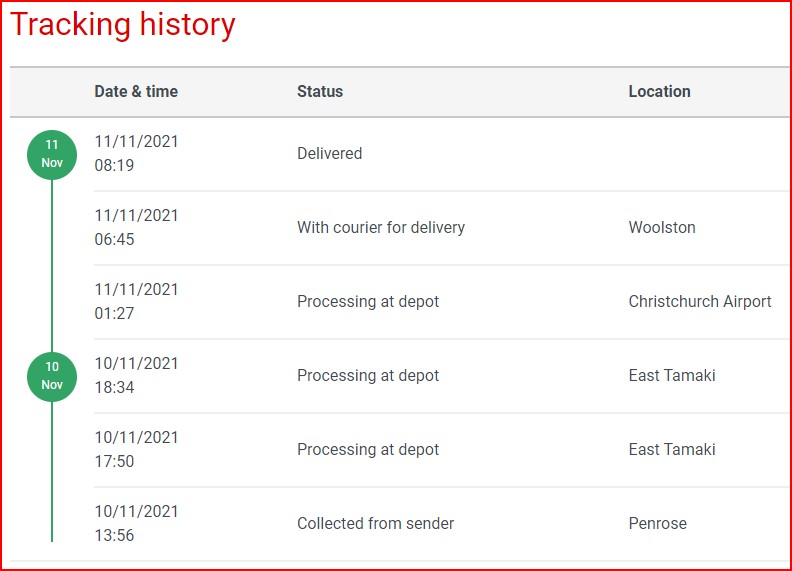Select the 10/11/2021 17:50 timestamp
This screenshot has height=571, width=792.
tap(136, 450)
